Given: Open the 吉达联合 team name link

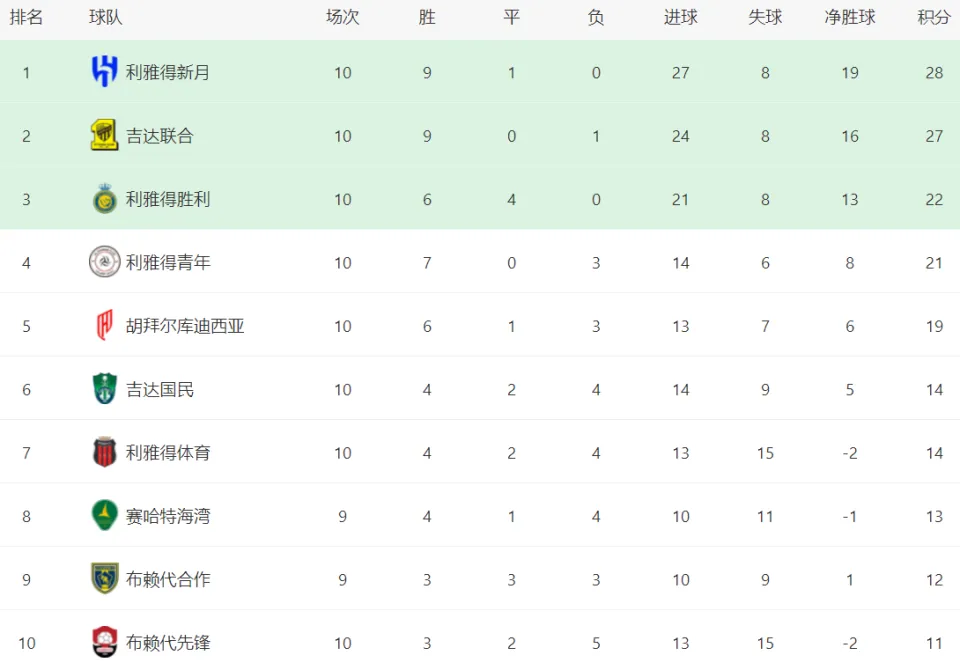Looking at the screenshot, I should point(160,135).
